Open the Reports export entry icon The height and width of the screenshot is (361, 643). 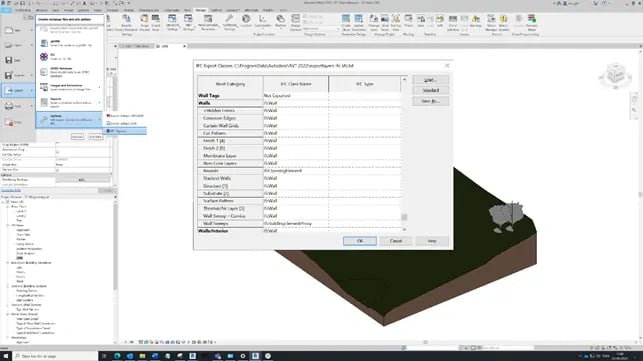pyautogui.click(x=44, y=102)
